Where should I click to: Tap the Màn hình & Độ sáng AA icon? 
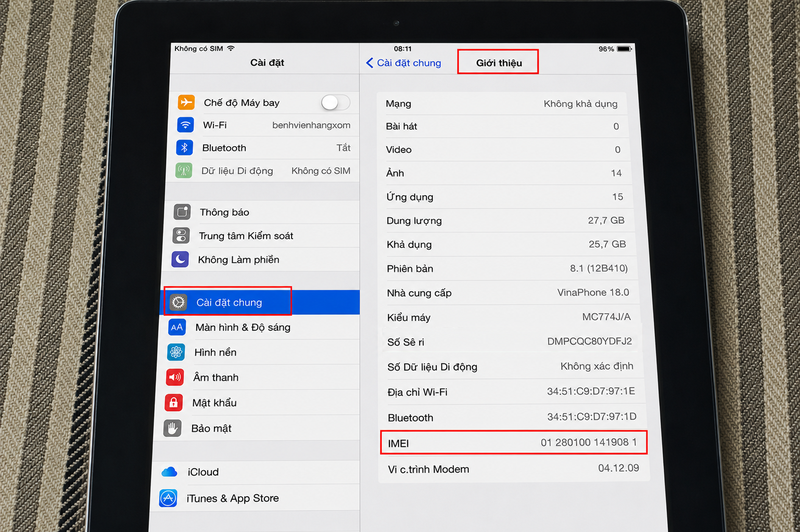point(177,327)
